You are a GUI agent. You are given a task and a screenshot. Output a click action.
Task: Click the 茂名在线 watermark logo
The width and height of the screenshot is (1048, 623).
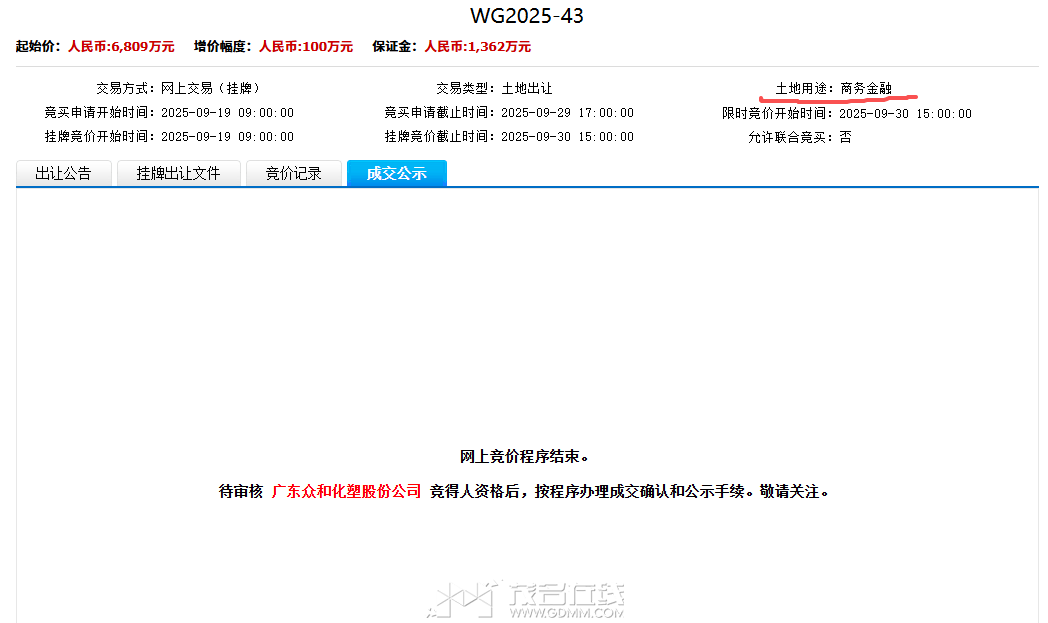click(x=526, y=598)
